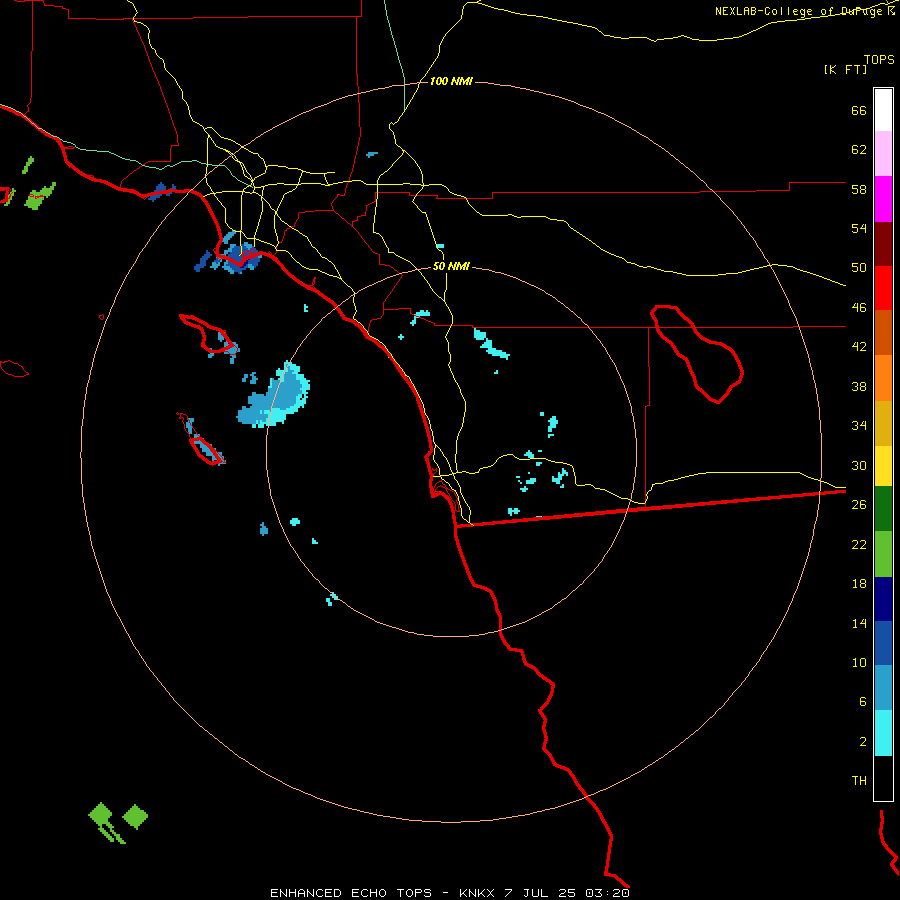Select the 6 legend value
Viewport: 900px width, 900px height.
[x=863, y=702]
